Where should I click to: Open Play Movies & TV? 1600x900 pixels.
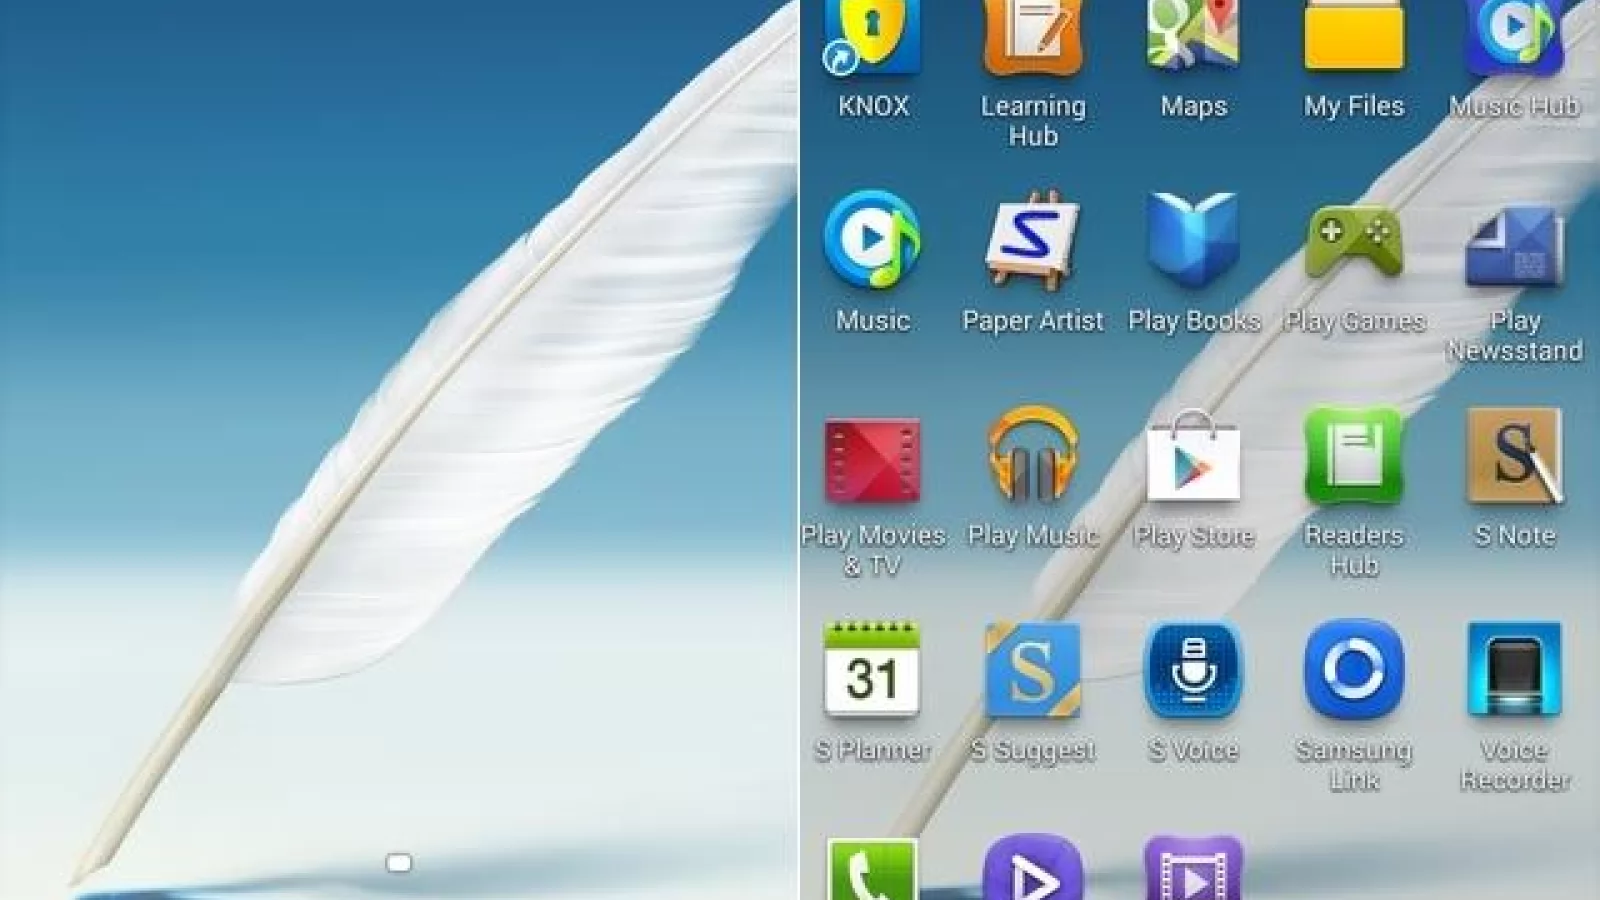click(x=872, y=461)
